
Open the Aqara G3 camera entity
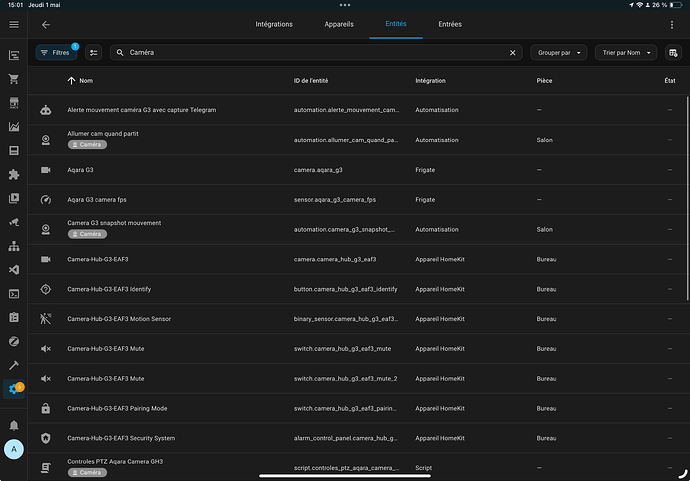(x=80, y=170)
